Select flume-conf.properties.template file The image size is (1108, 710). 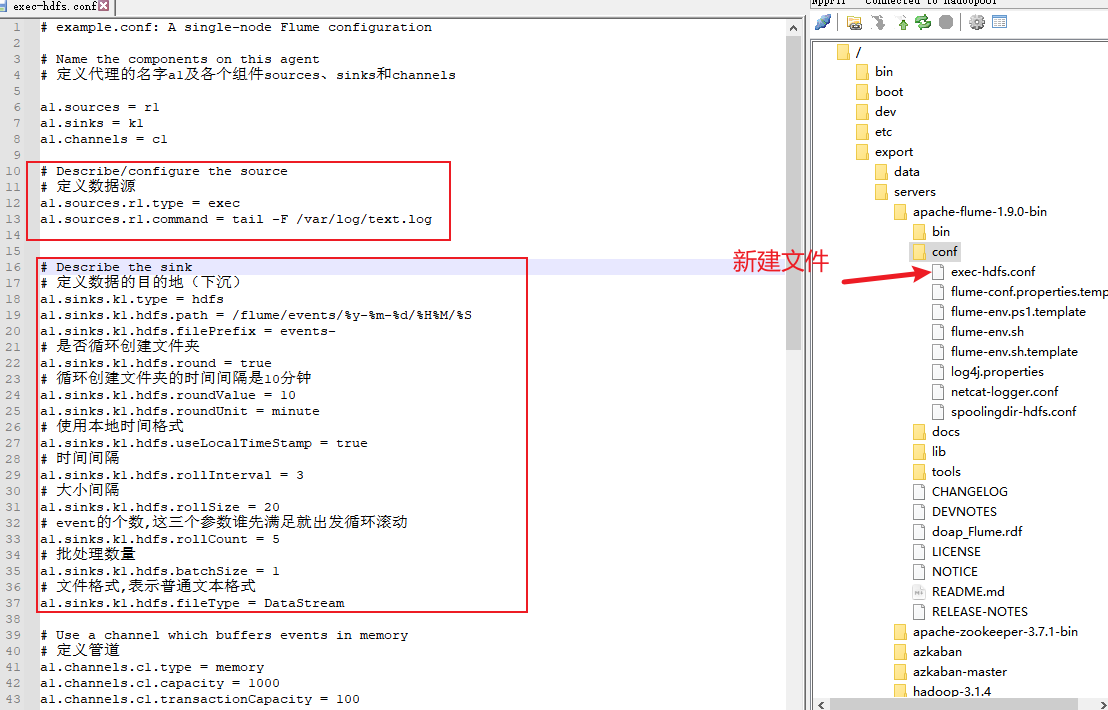pyautogui.click(x=1029, y=292)
